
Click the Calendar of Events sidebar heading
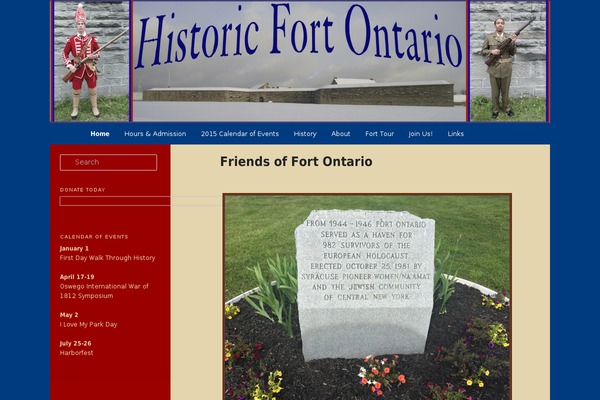pyautogui.click(x=94, y=237)
